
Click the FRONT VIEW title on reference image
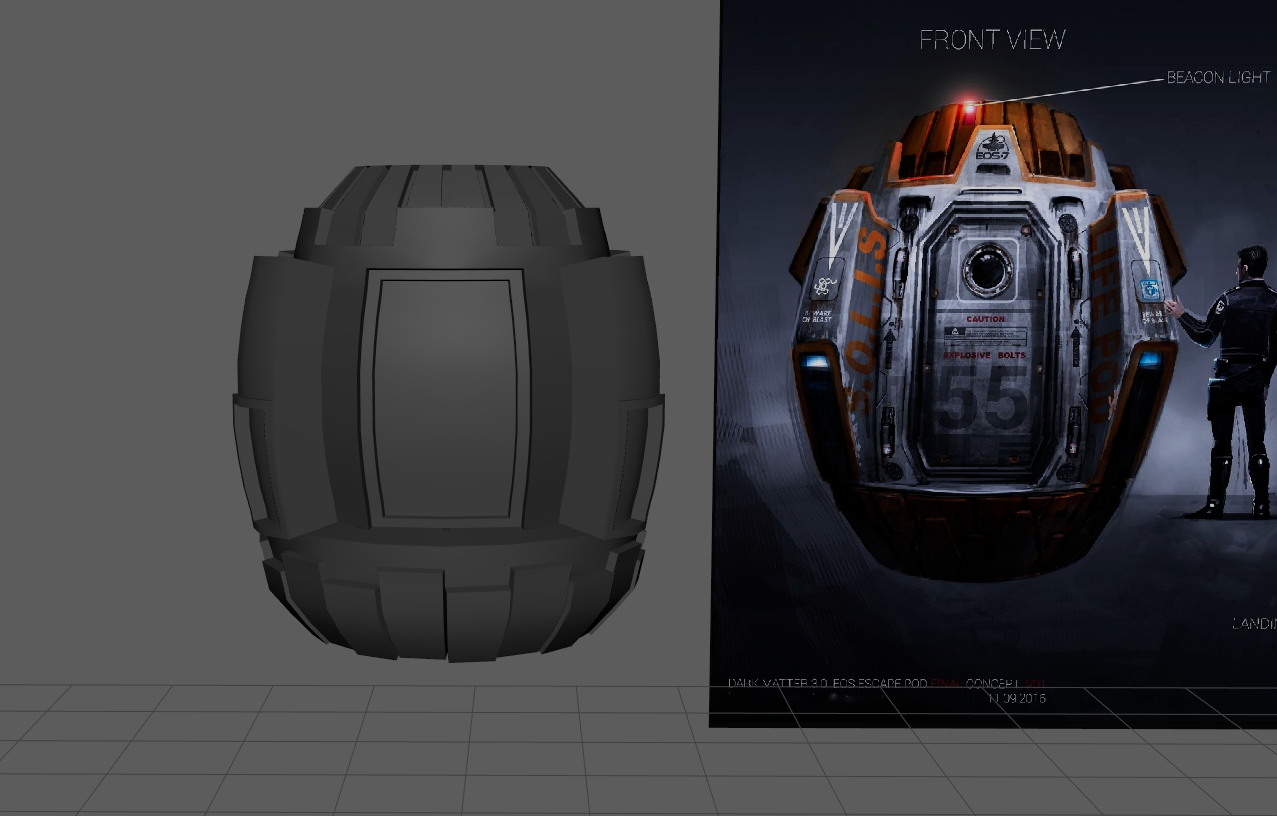pyautogui.click(x=992, y=40)
